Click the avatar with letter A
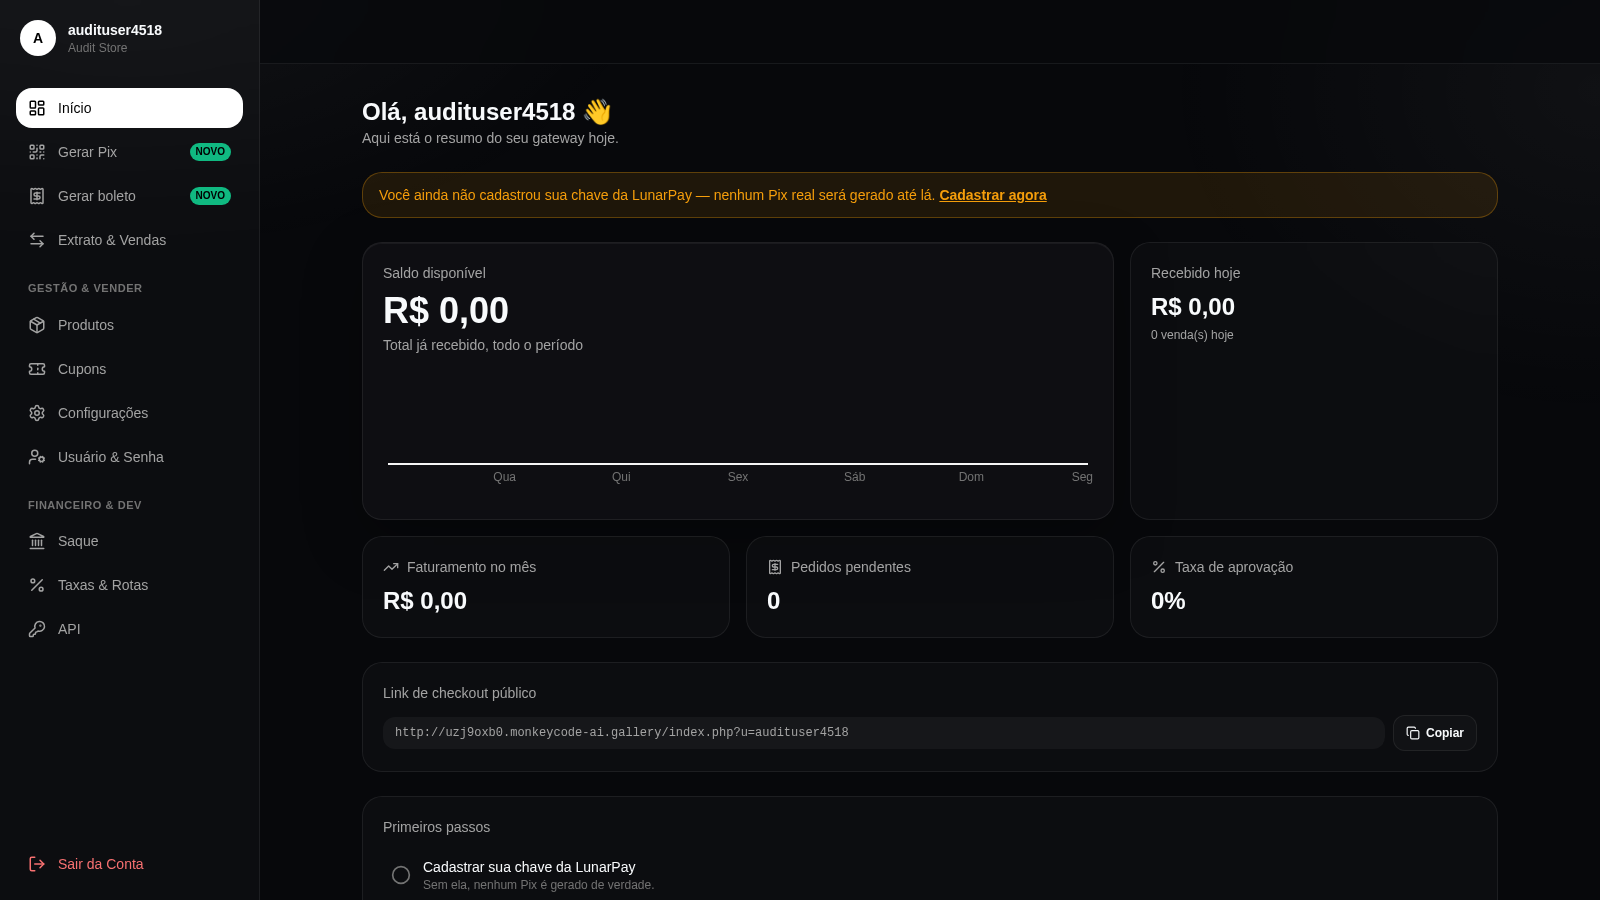Viewport: 1600px width, 900px height. [38, 38]
